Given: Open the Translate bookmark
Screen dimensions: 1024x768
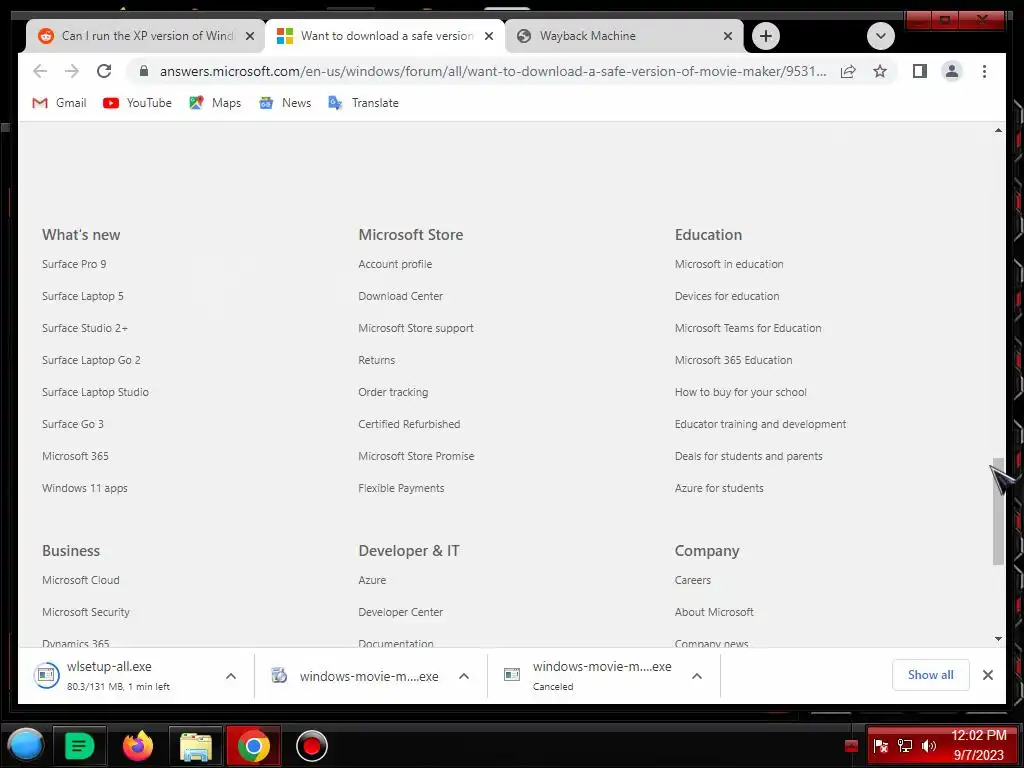Looking at the screenshot, I should pyautogui.click(x=364, y=103).
